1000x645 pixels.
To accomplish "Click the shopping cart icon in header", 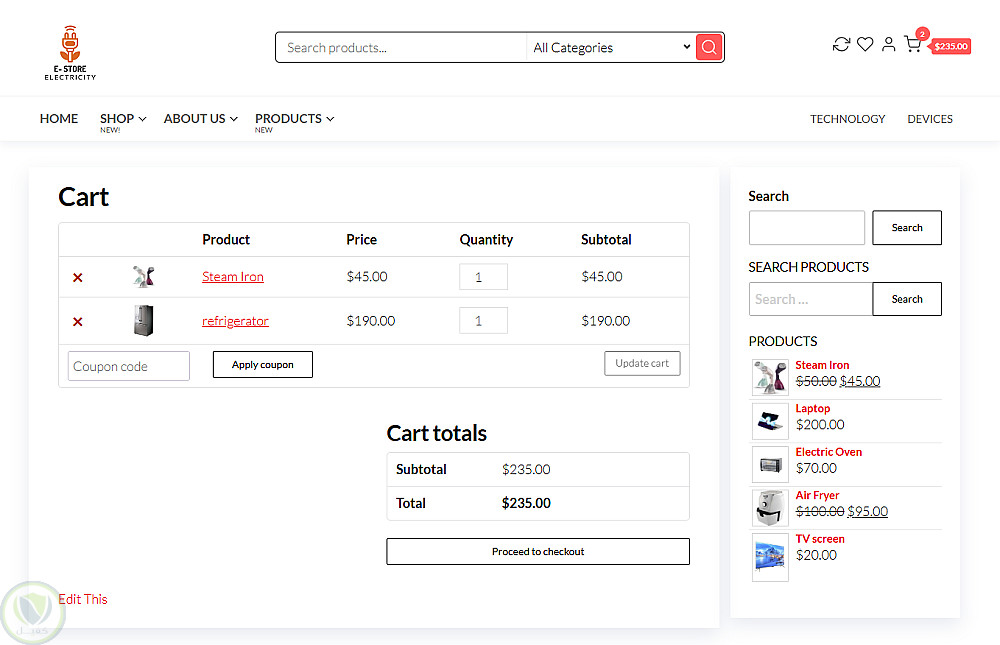I will pyautogui.click(x=912, y=45).
